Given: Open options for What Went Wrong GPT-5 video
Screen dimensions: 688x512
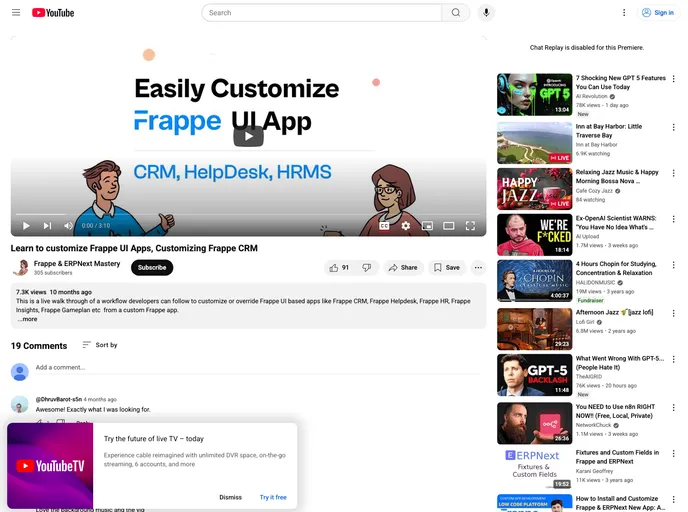Looking at the screenshot, I should [x=674, y=359].
